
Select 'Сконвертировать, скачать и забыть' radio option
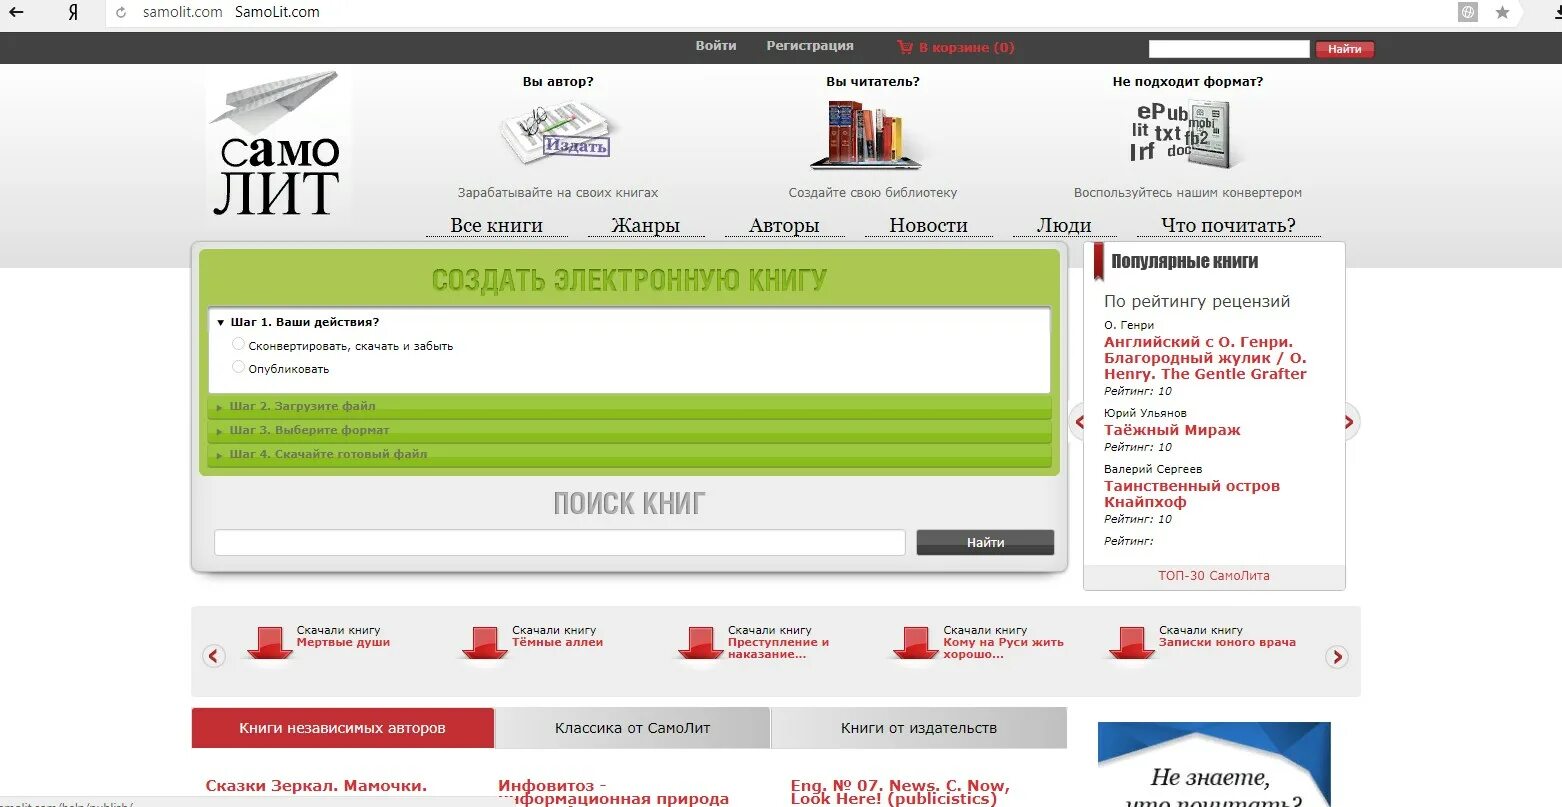[x=238, y=344]
